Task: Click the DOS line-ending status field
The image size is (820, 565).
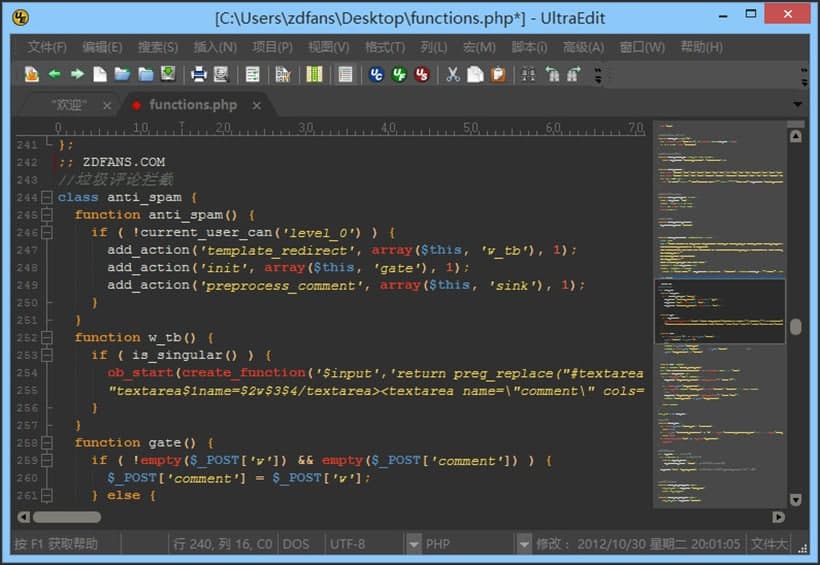Action: [x=296, y=545]
